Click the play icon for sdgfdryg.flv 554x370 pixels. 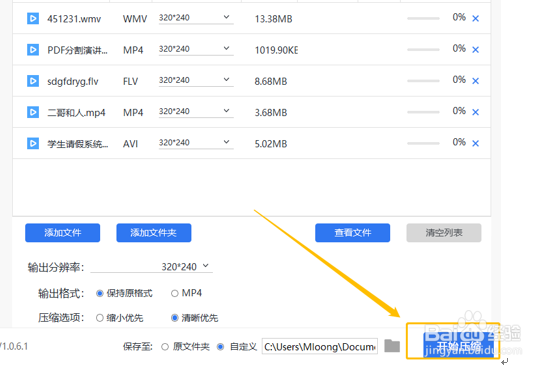coord(33,81)
